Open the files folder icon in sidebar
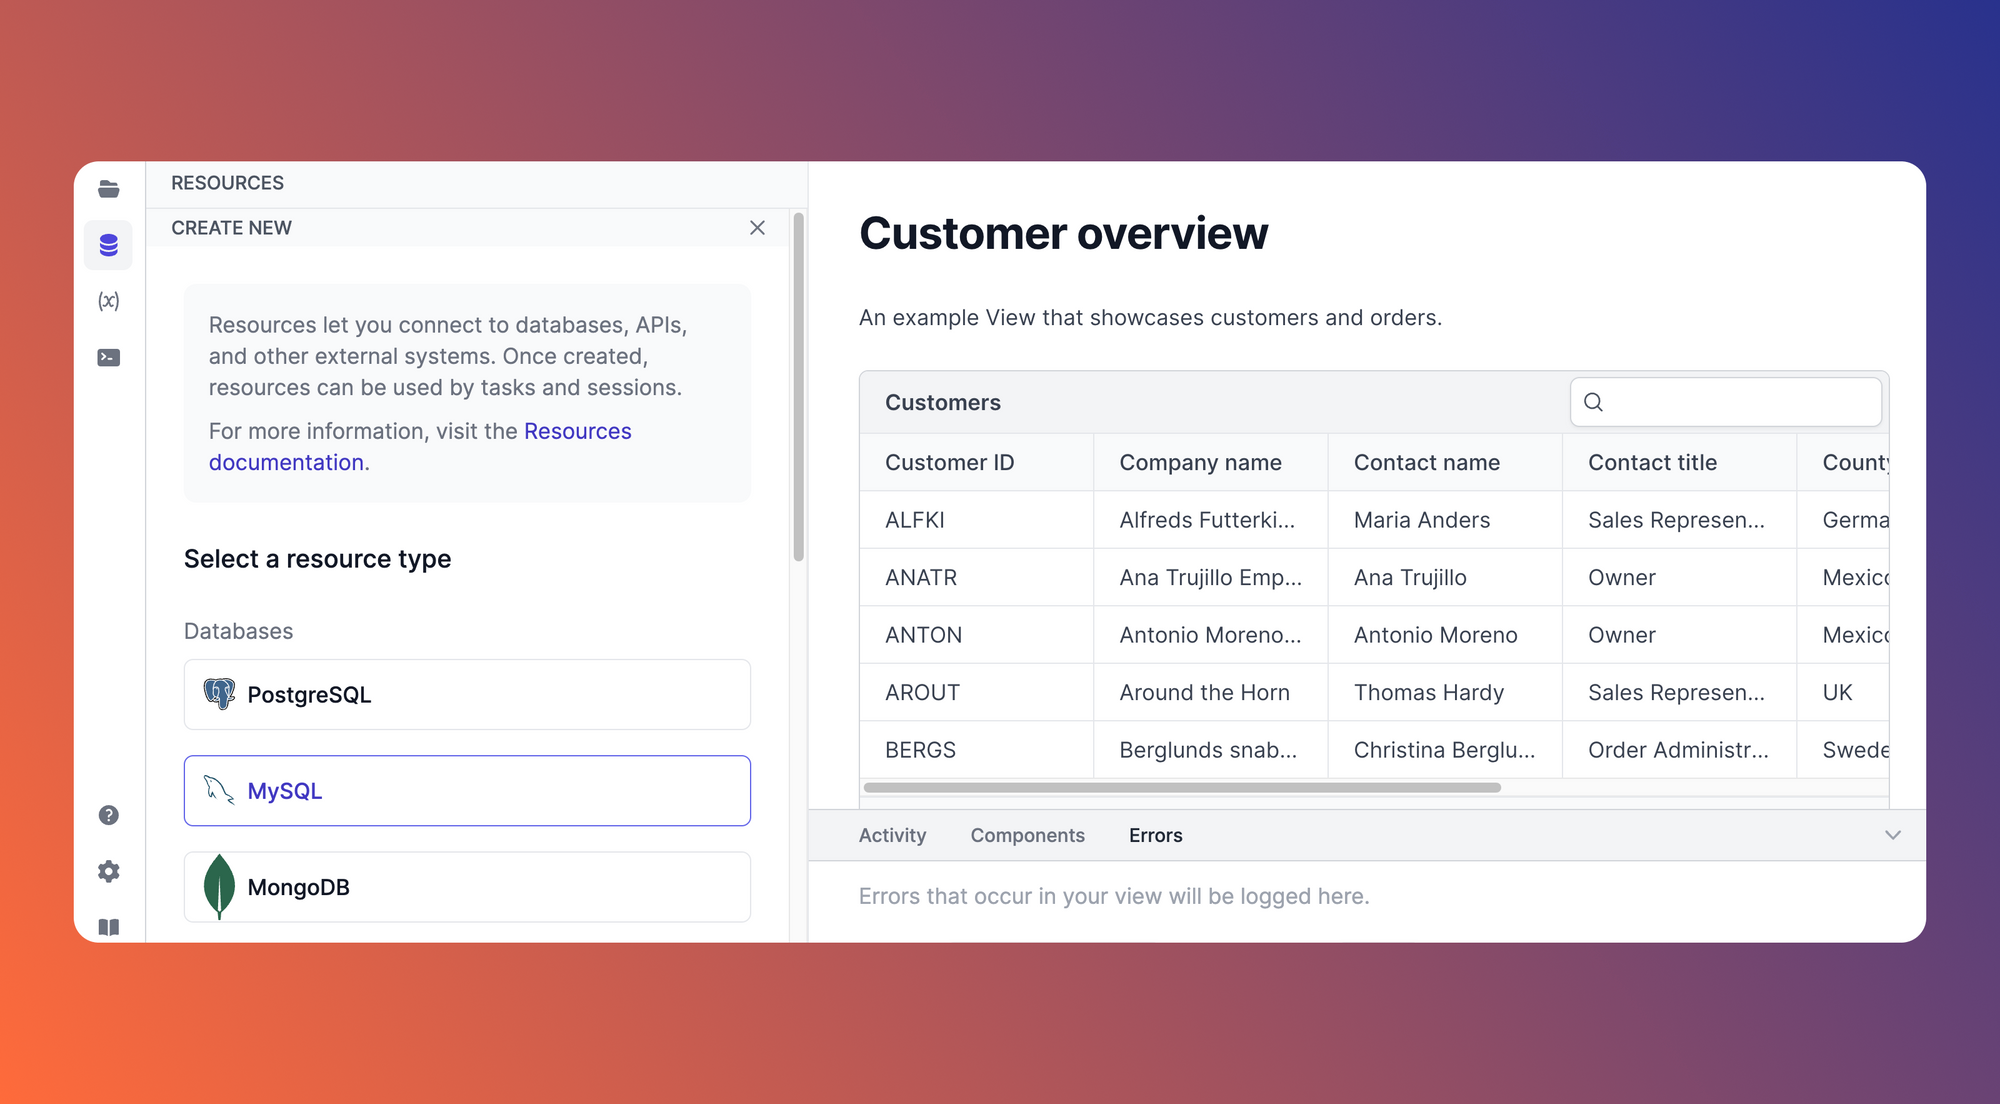Screen dimensions: 2000x1104 pyautogui.click(x=109, y=189)
